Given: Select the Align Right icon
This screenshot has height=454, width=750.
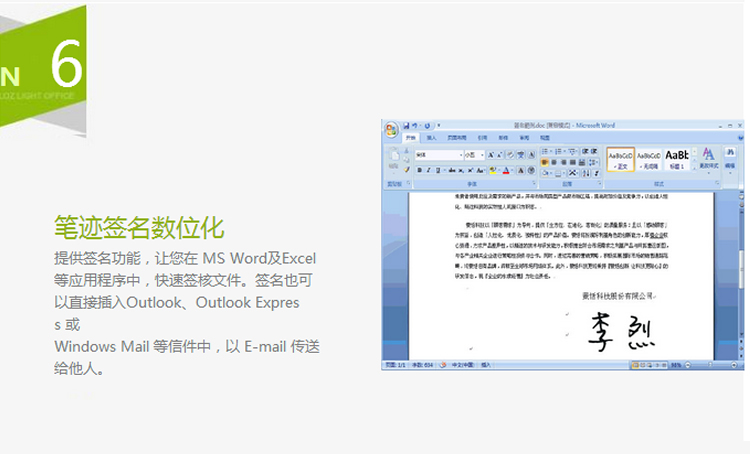Looking at the screenshot, I should [x=563, y=163].
